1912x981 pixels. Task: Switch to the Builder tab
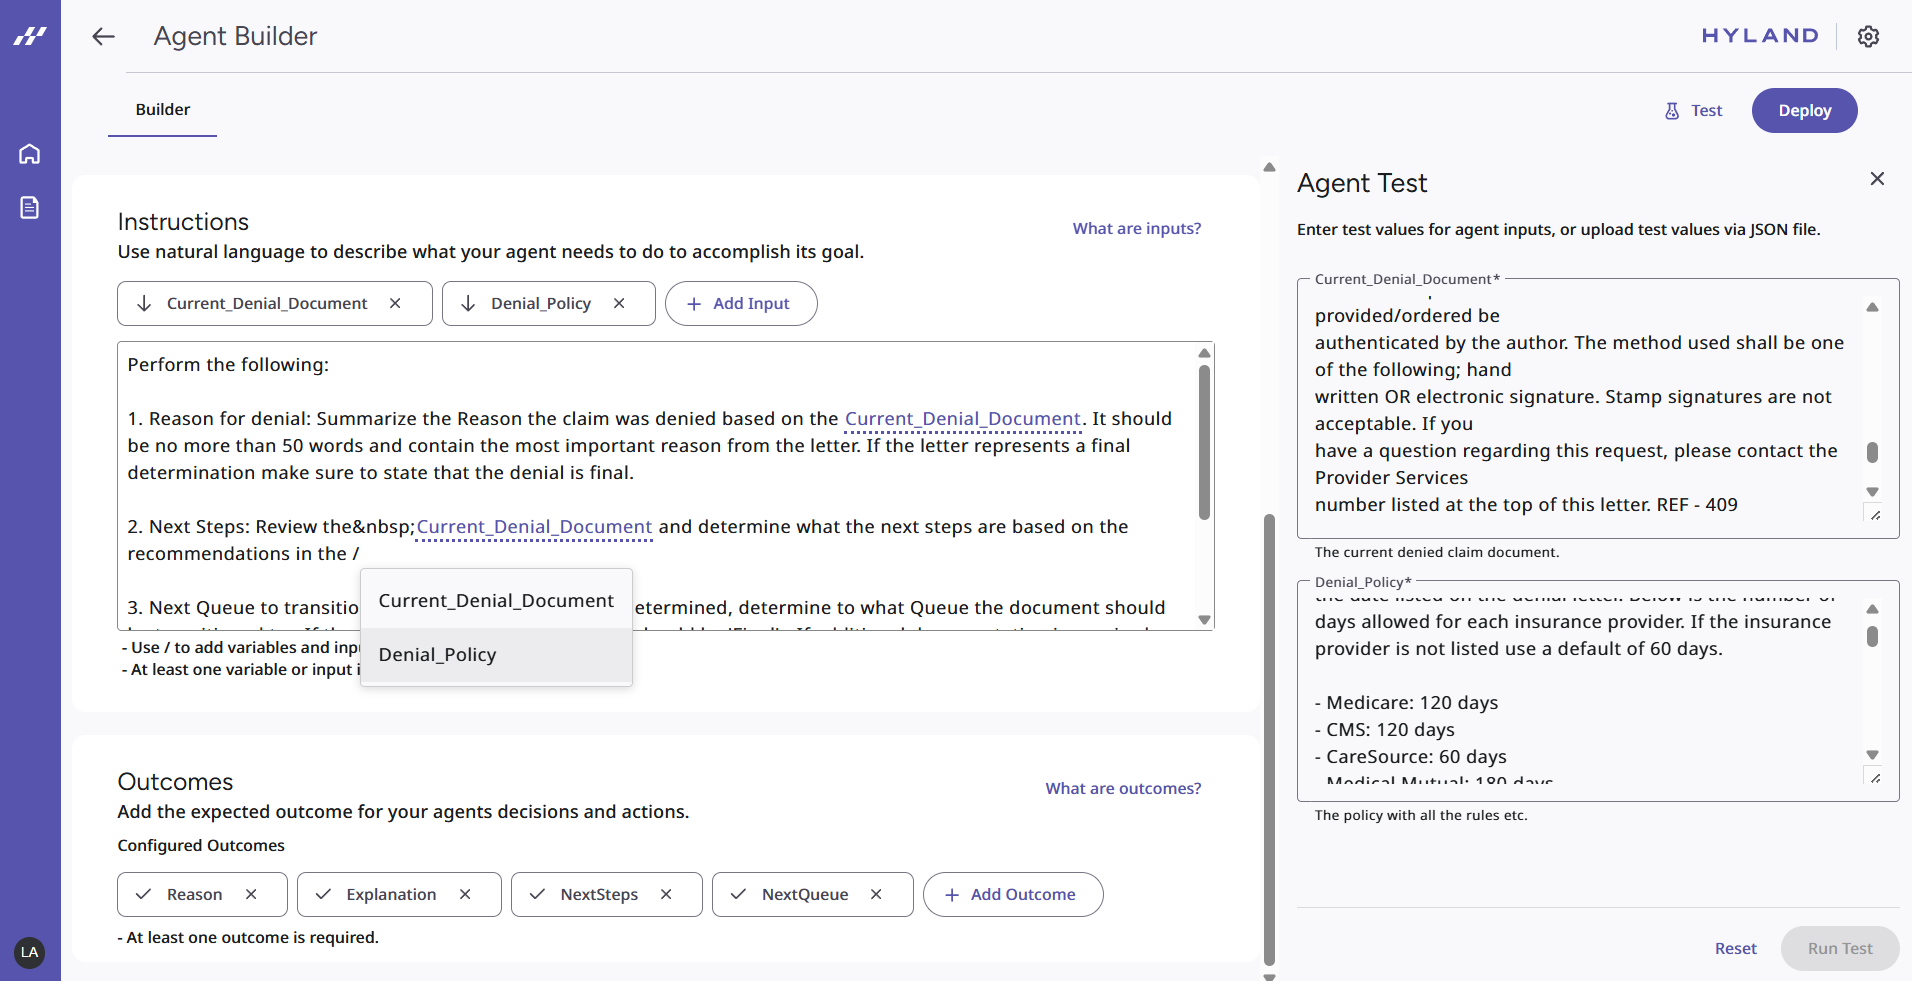[163, 110]
